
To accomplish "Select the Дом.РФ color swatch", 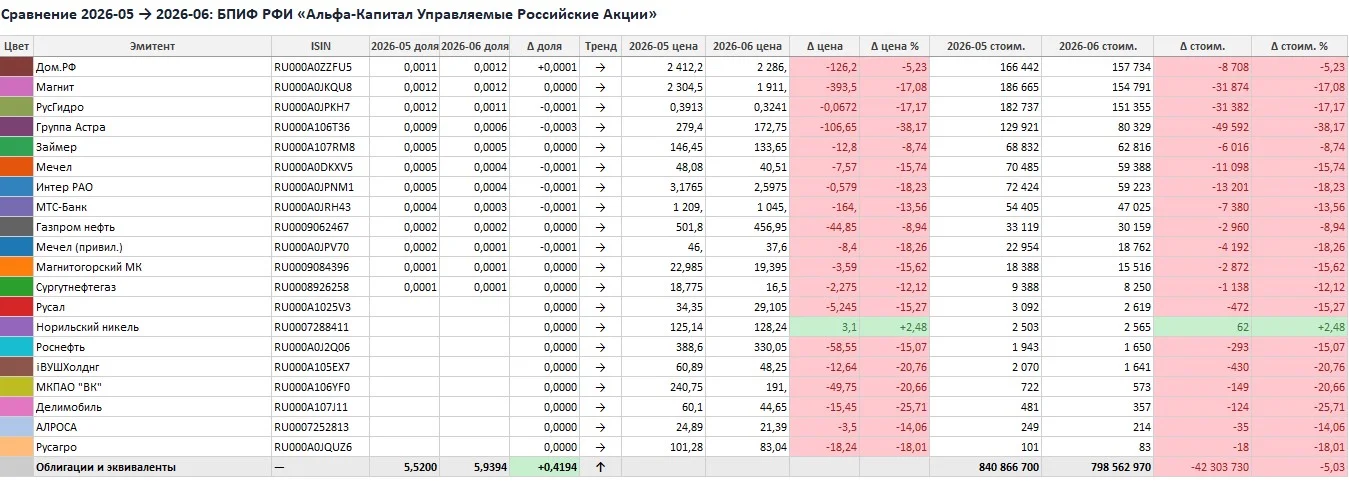I will pyautogui.click(x=16, y=67).
